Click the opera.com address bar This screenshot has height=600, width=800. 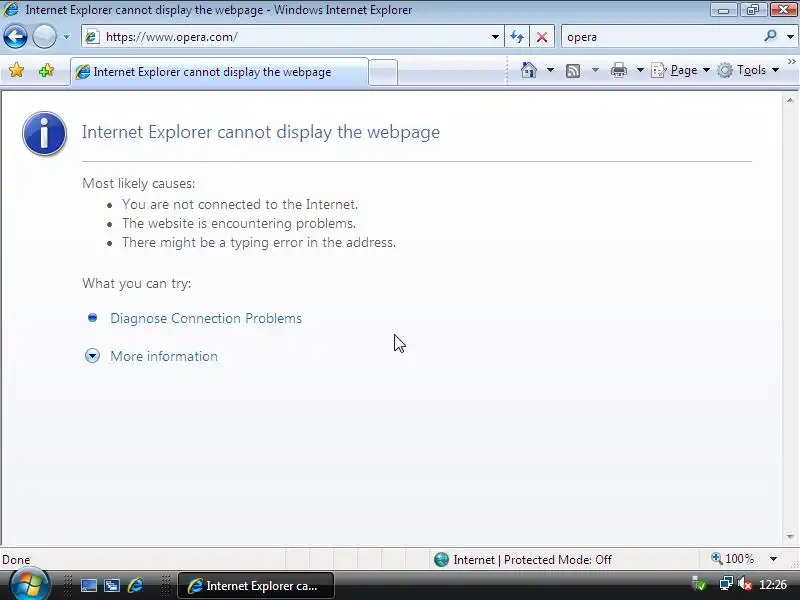(293, 37)
